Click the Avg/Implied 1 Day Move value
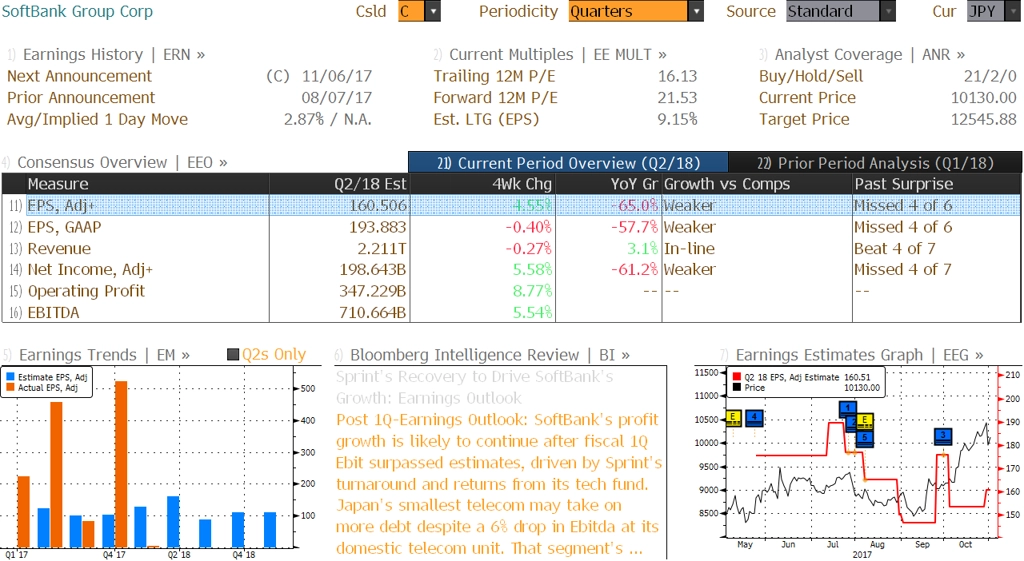This screenshot has width=1024, height=561. click(x=327, y=120)
